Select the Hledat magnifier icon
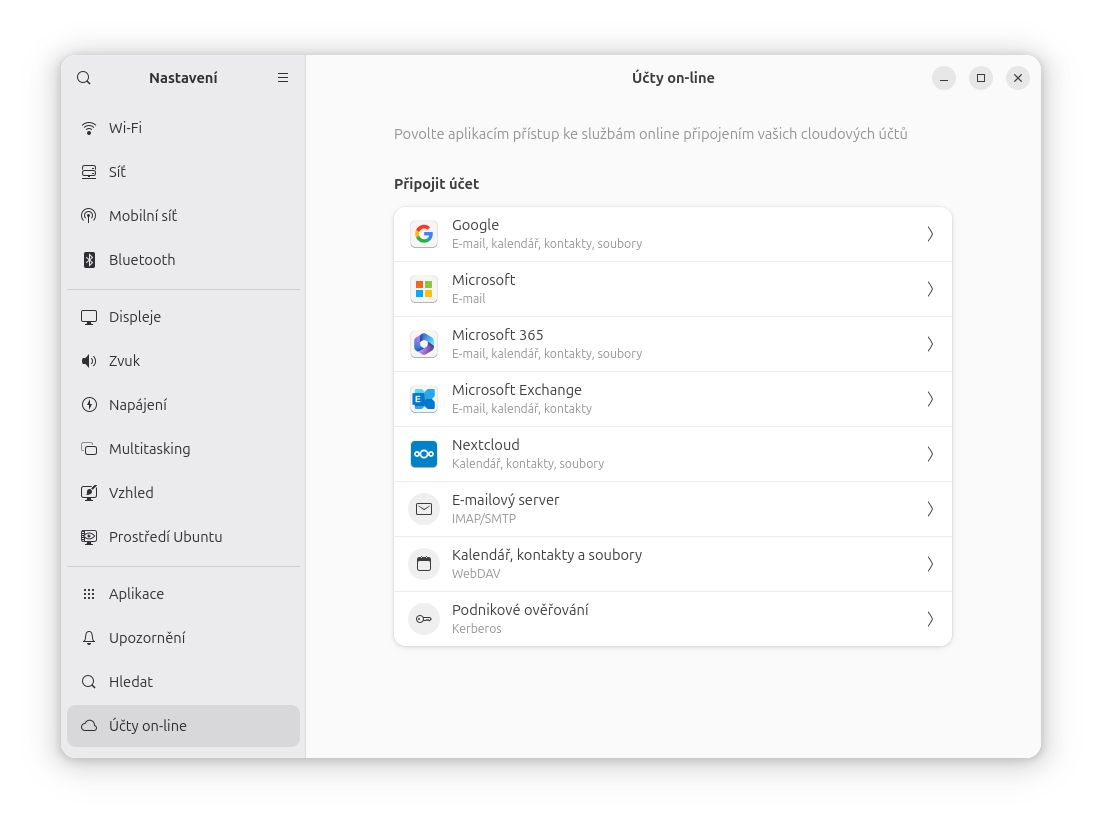Screen dimensions: 1102x825 [x=89, y=682]
